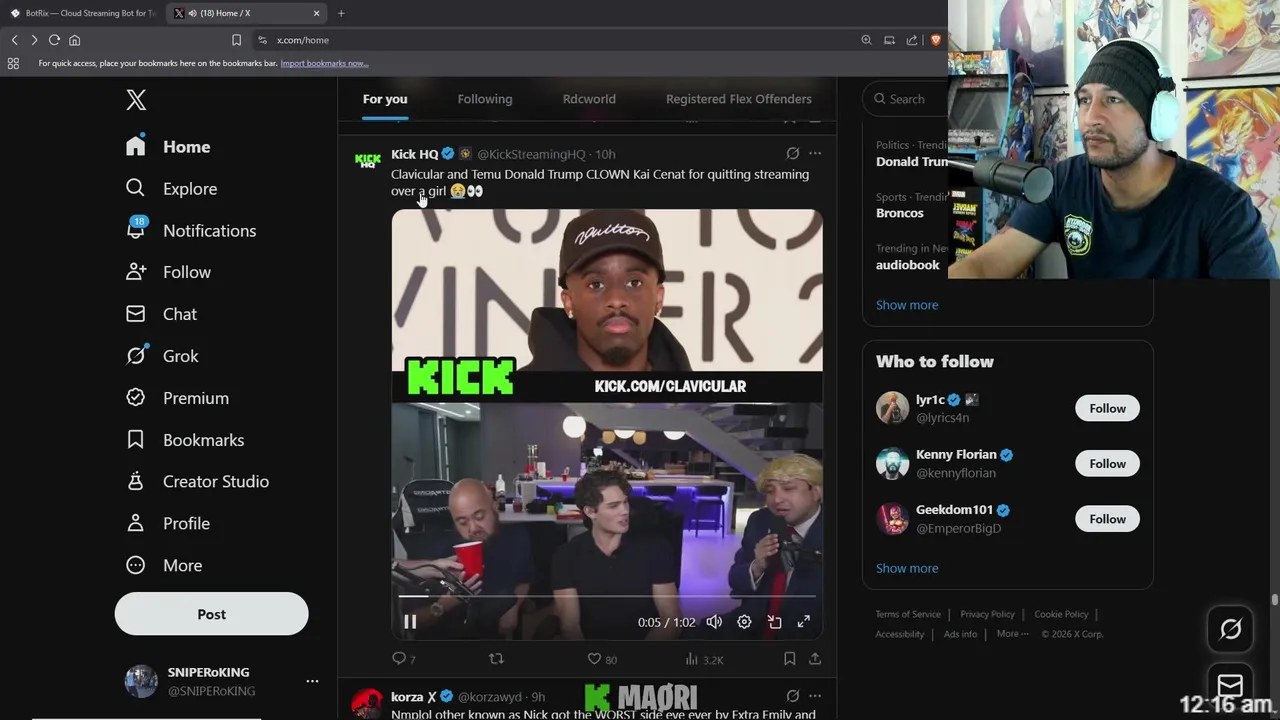This screenshot has width=1280, height=720.
Task: Show more in Who to follow
Action: coord(907,568)
